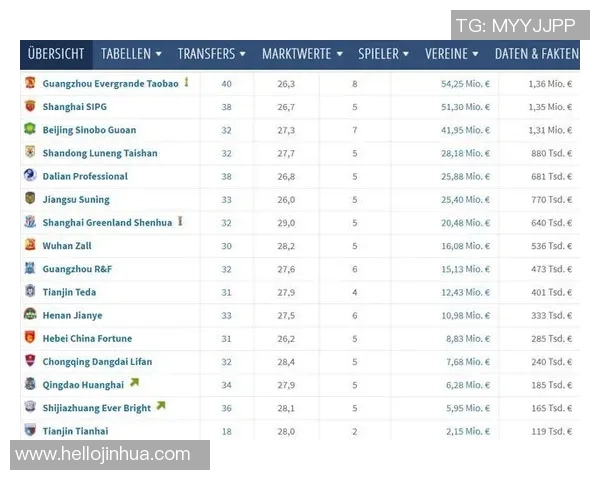The height and width of the screenshot is (480, 600).
Task: Click market value 25,40 Mio. €
Action: coord(465,199)
